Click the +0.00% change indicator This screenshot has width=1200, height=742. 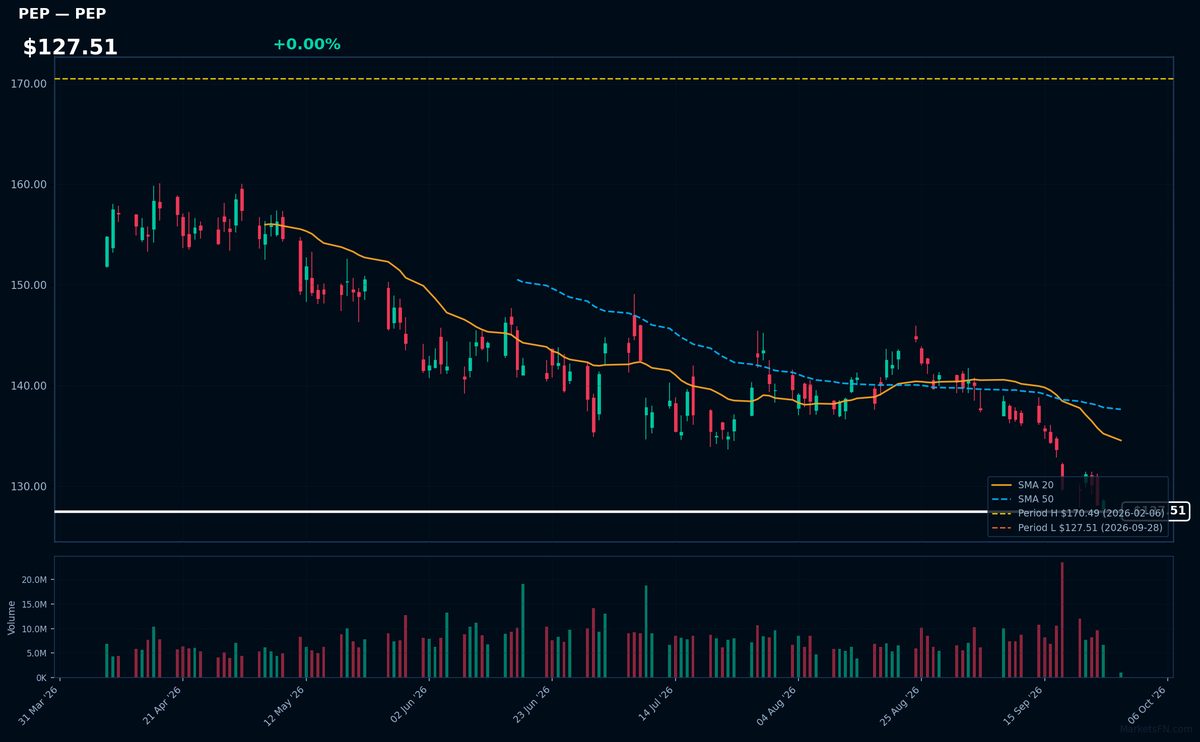[306, 44]
